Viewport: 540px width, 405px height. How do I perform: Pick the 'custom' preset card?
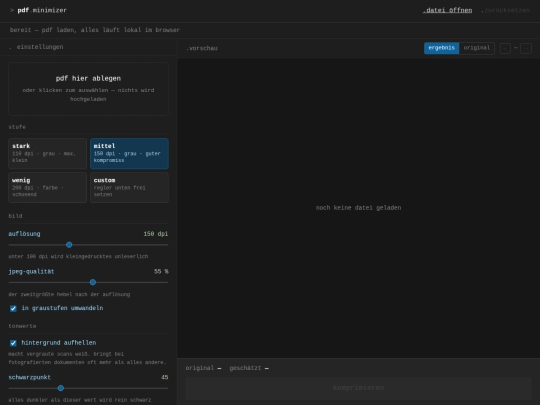129,187
